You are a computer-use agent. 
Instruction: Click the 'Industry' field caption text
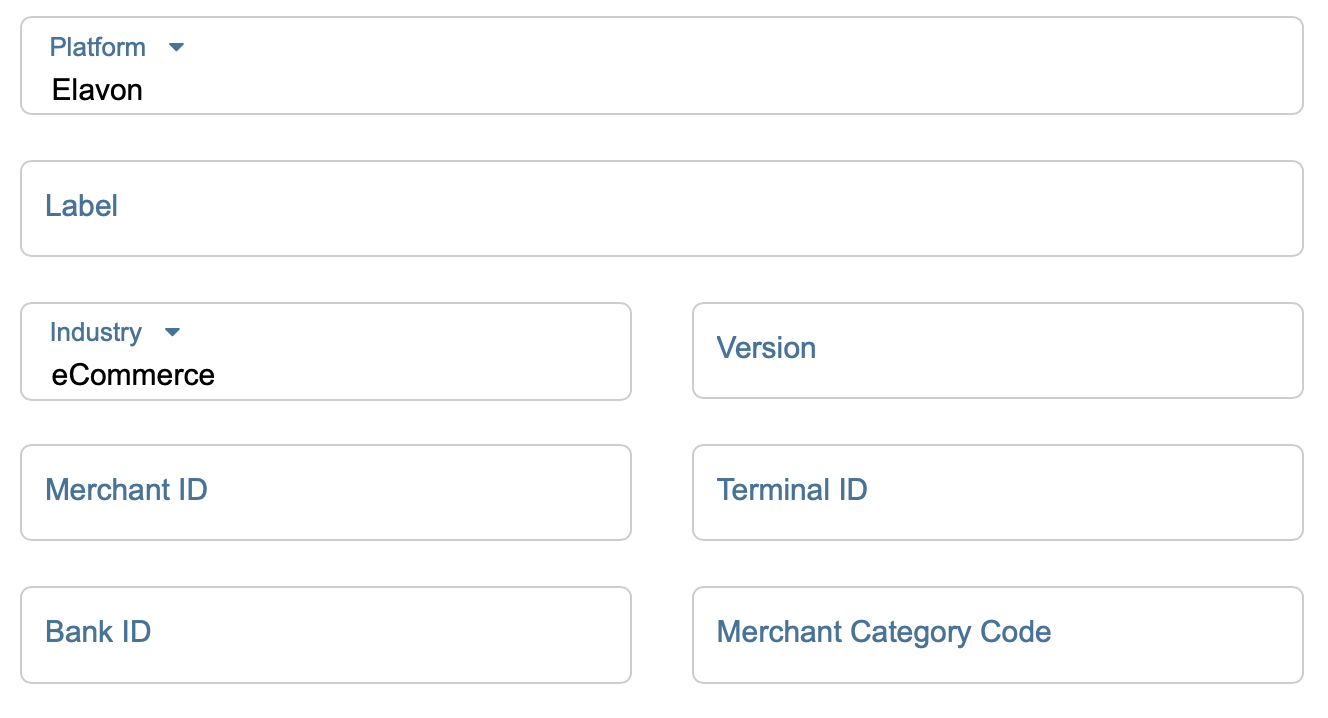[96, 332]
